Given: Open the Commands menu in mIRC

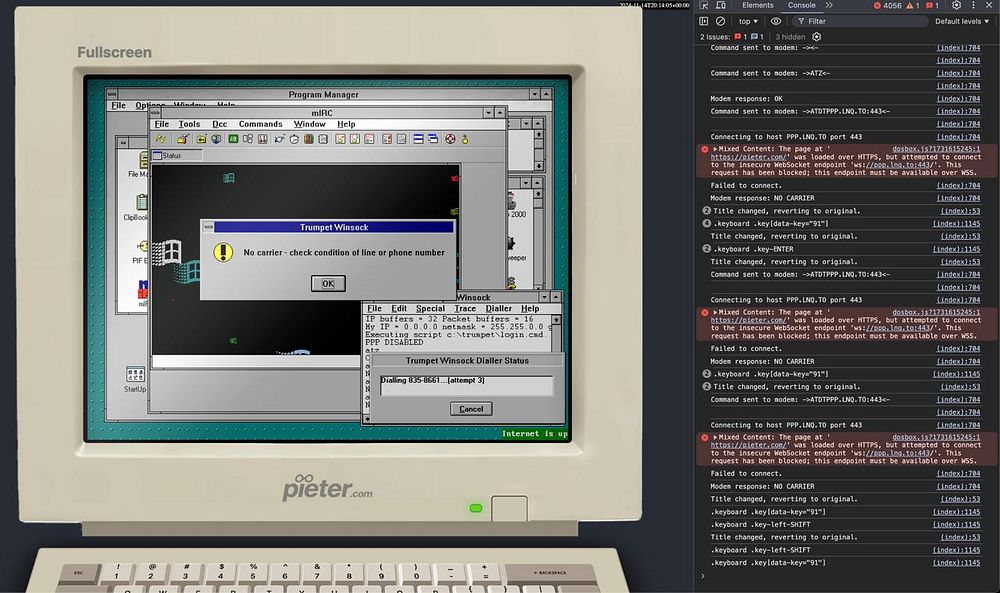Looking at the screenshot, I should (260, 124).
